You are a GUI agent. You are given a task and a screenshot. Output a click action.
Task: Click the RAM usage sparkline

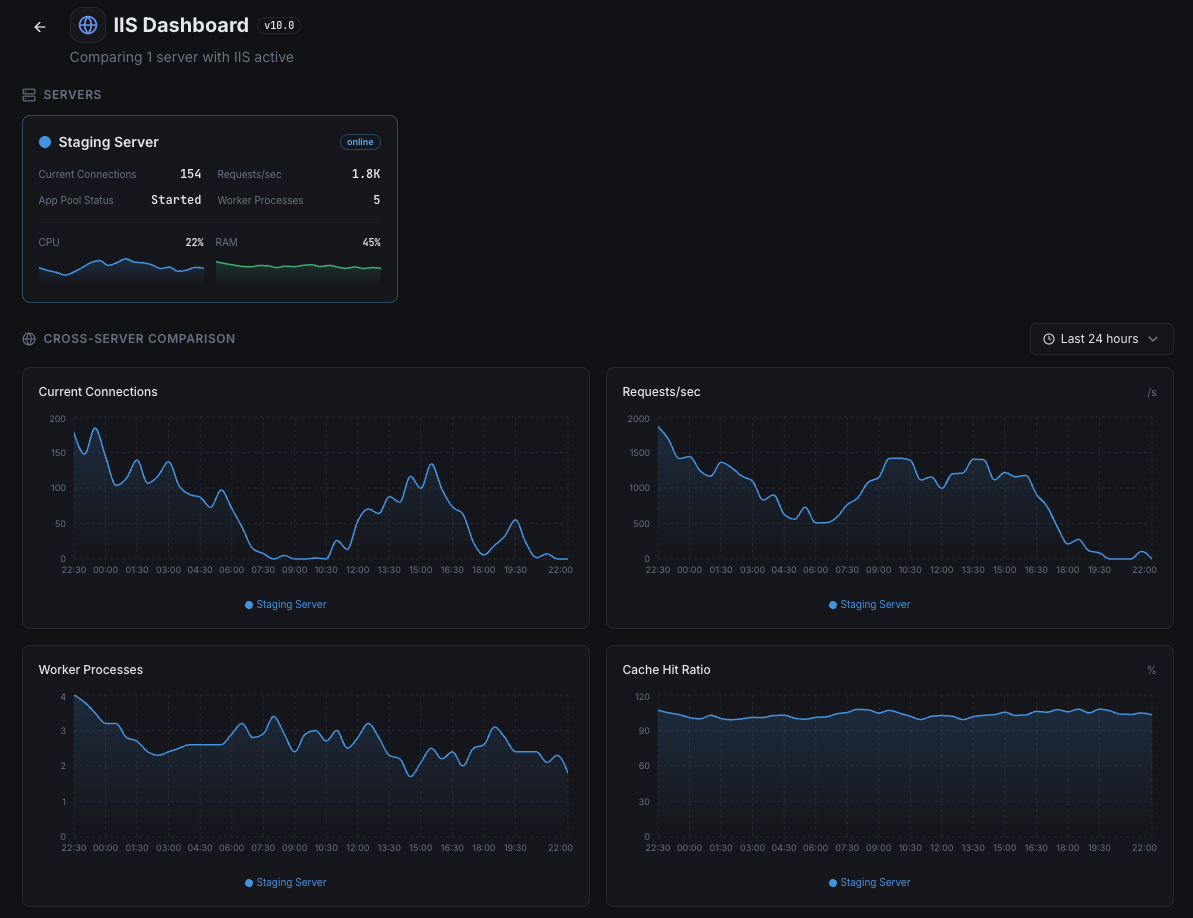tap(298, 267)
